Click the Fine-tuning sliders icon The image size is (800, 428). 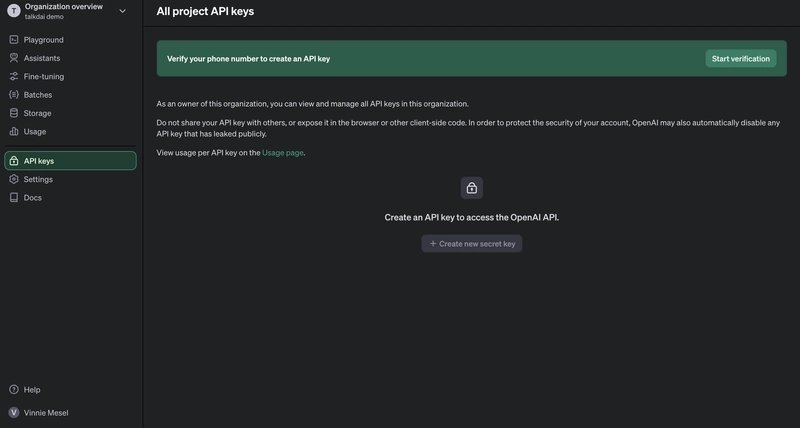pyautogui.click(x=14, y=77)
